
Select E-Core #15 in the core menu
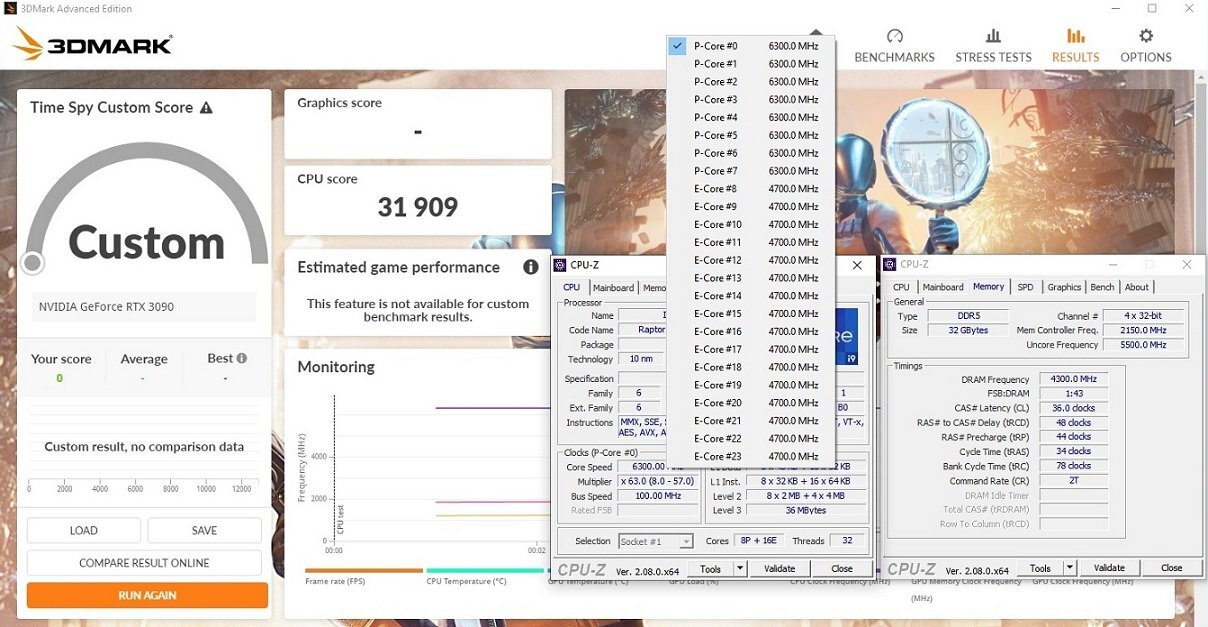(751, 314)
